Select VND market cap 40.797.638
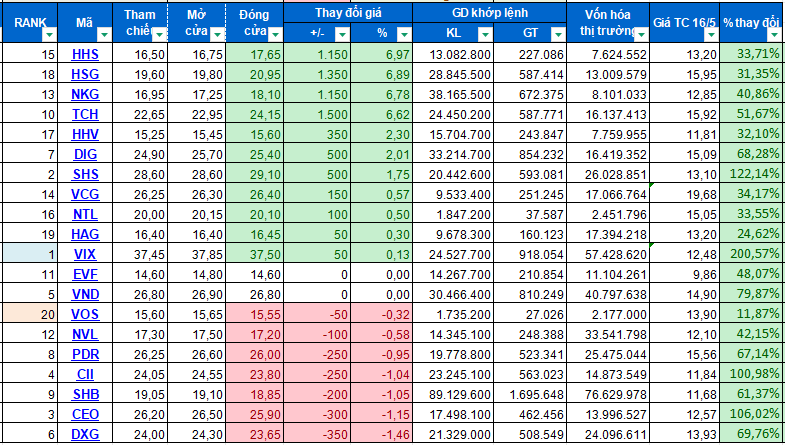785x445 pixels. tap(608, 294)
